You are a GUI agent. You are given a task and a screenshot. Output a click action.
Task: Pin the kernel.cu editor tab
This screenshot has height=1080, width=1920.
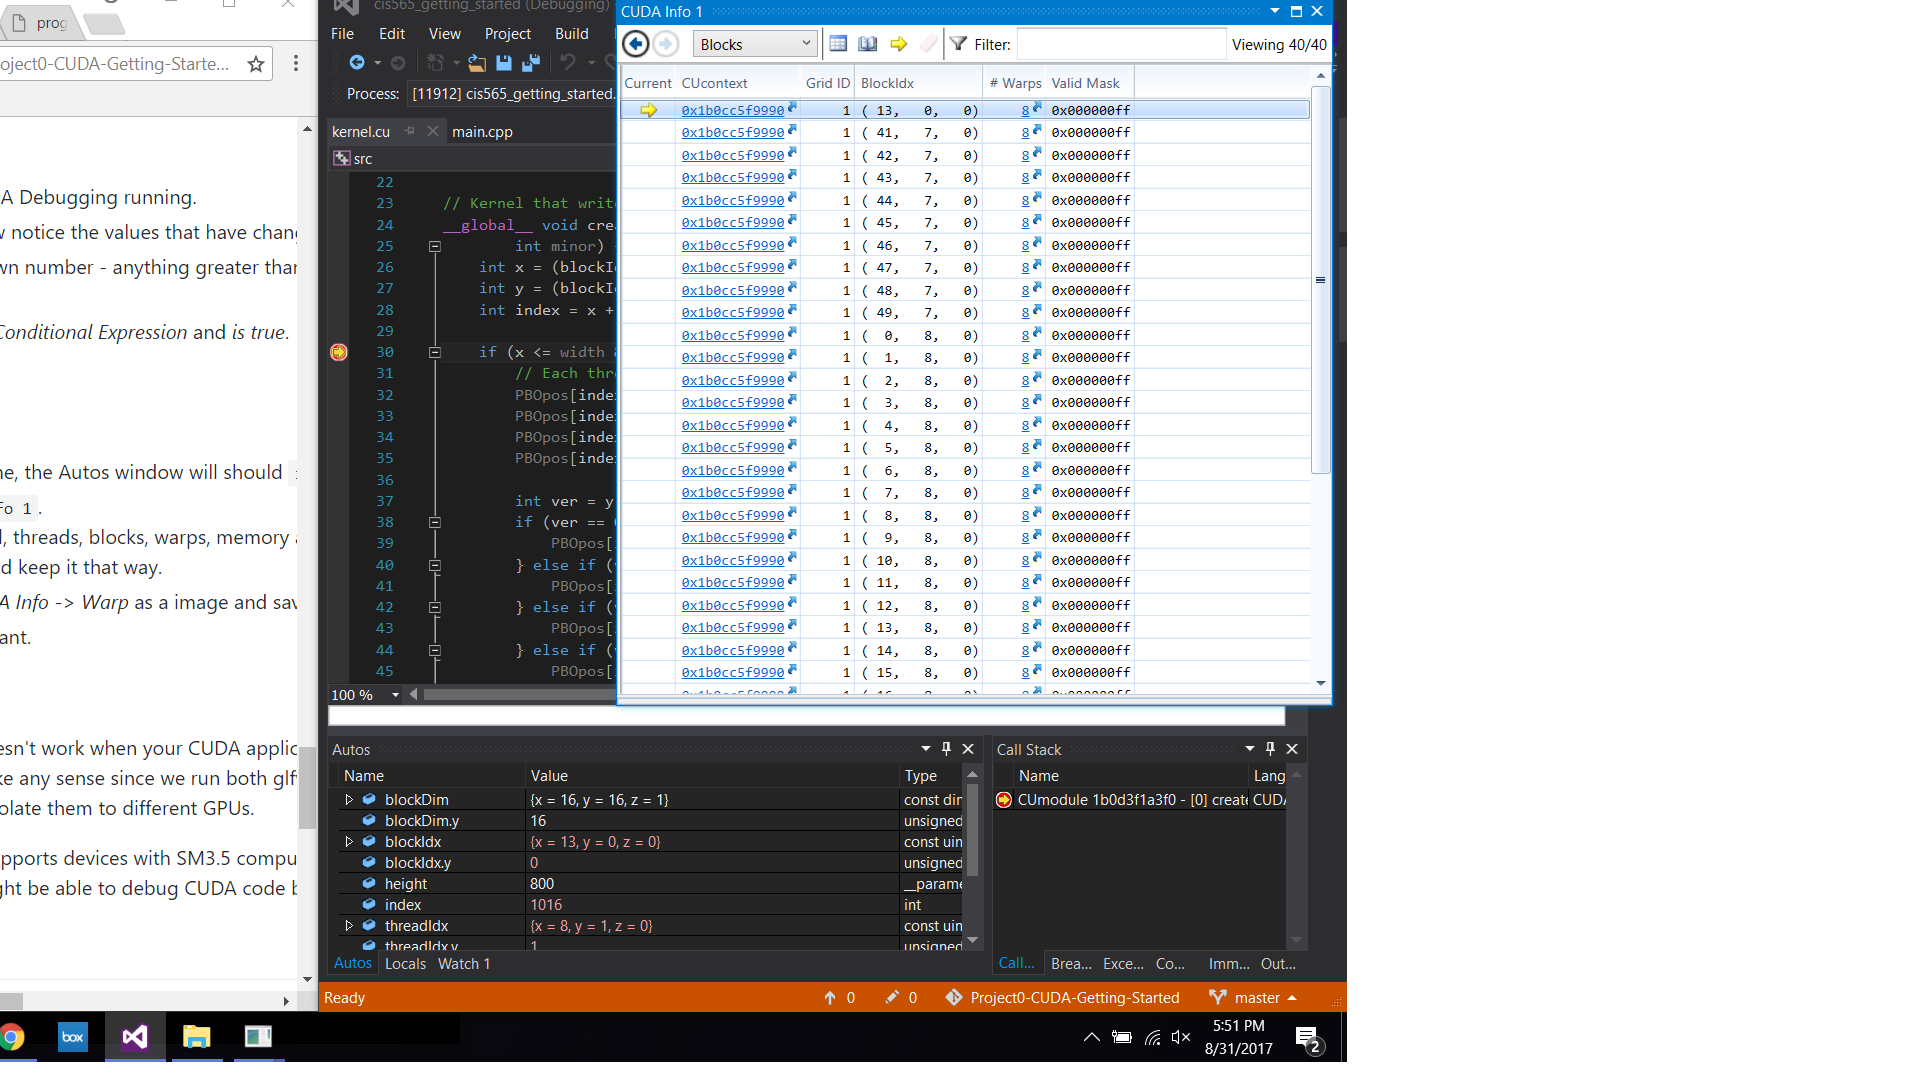pos(410,131)
